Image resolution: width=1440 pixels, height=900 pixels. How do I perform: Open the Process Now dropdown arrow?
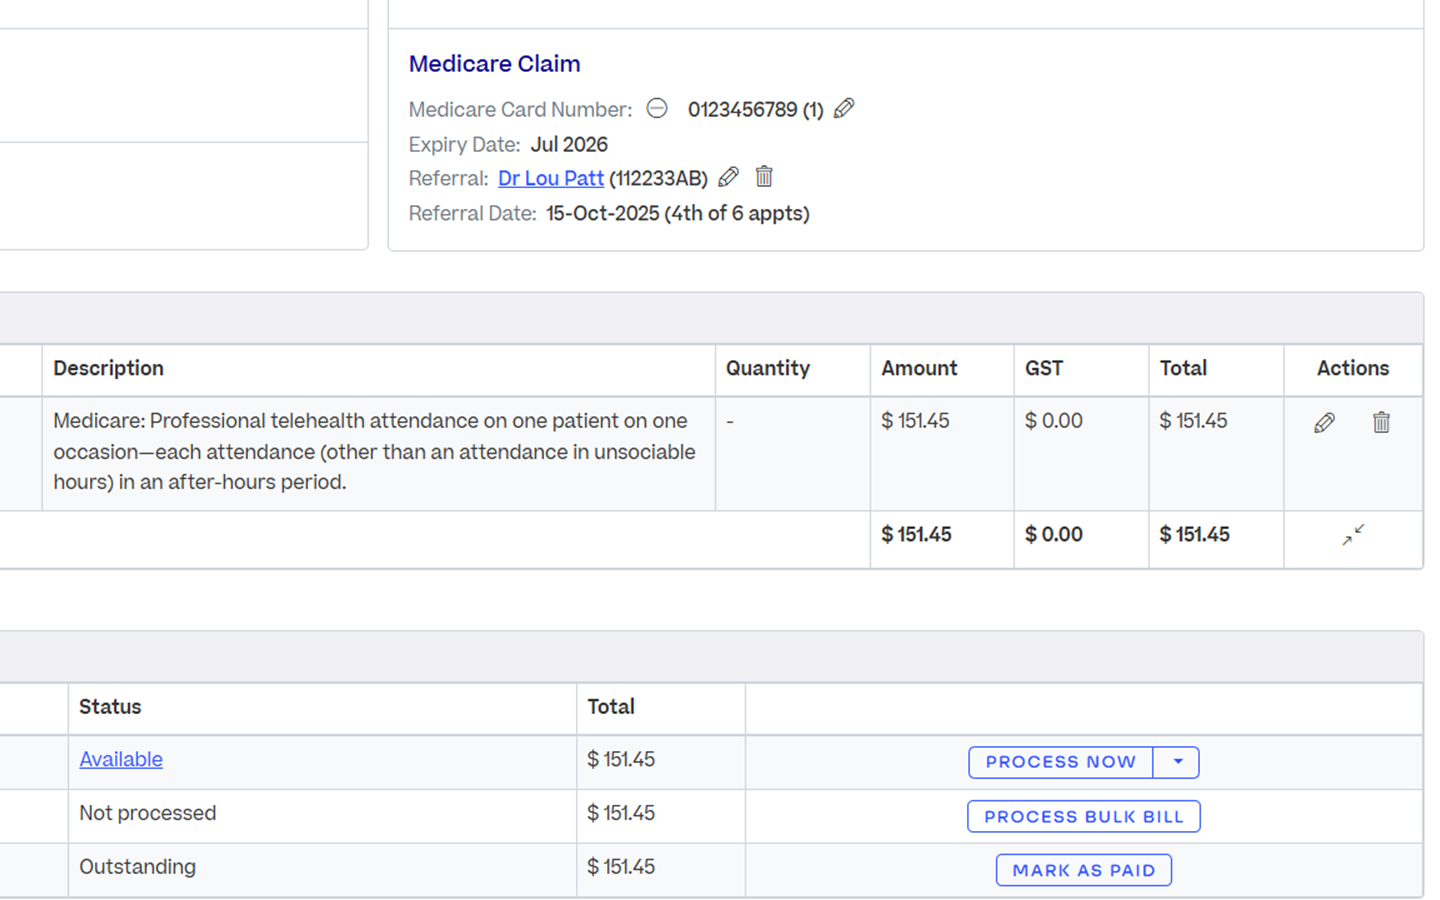pos(1177,762)
